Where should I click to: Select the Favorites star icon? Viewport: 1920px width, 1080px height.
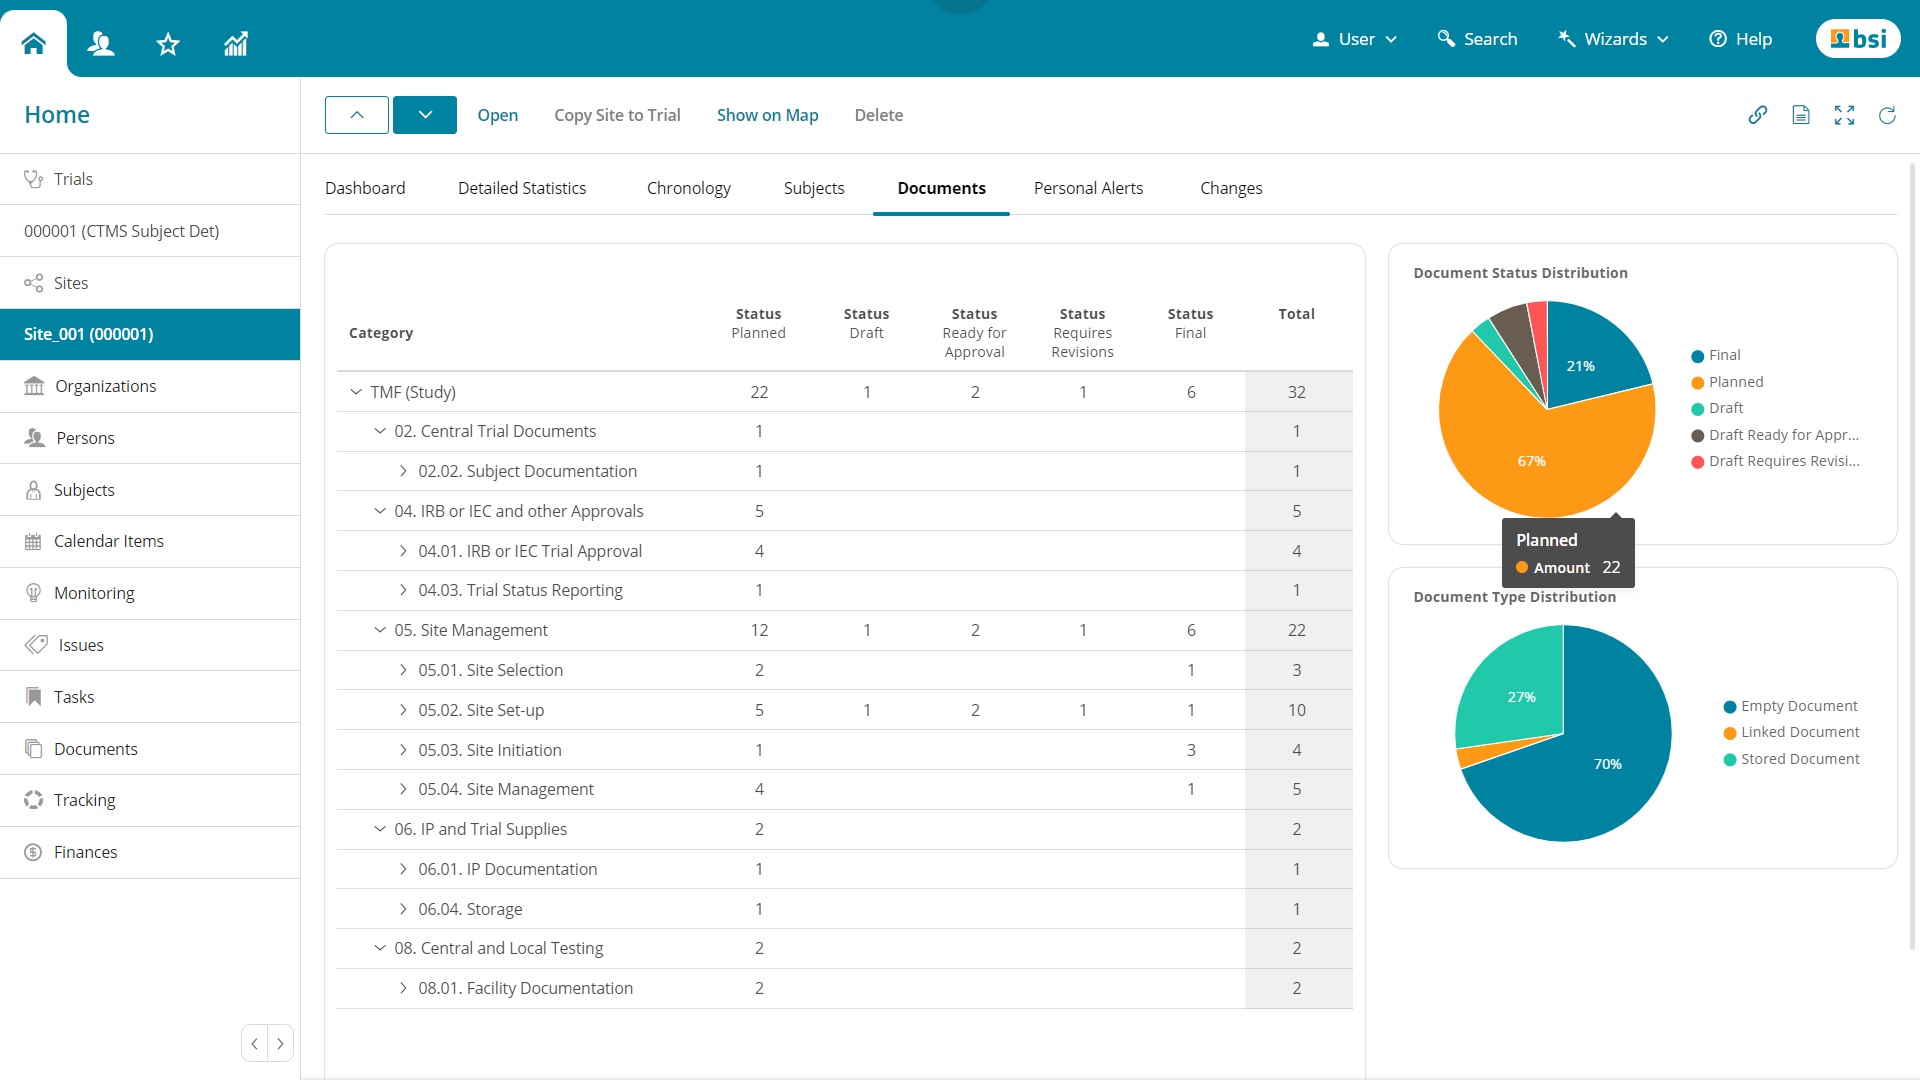[x=167, y=43]
